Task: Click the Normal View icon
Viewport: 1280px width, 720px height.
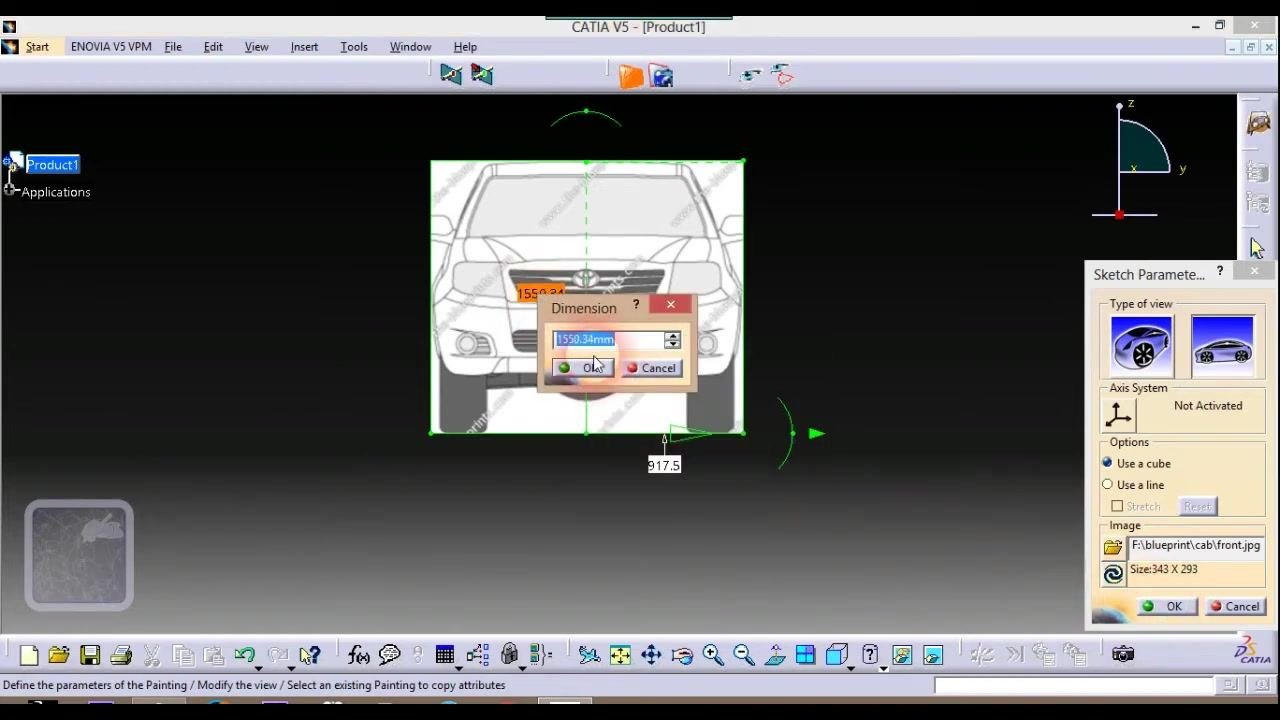Action: click(775, 655)
